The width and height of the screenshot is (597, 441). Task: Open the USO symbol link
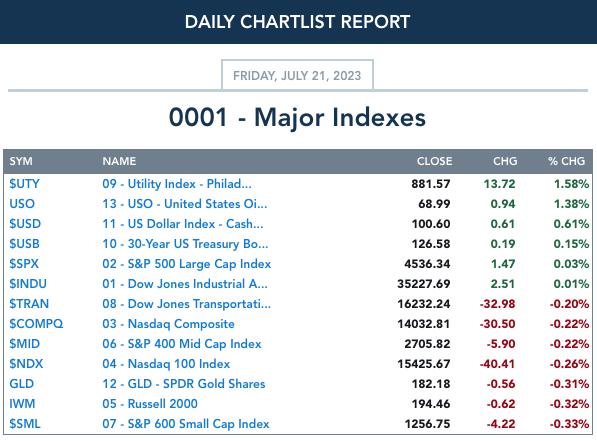tap(22, 204)
